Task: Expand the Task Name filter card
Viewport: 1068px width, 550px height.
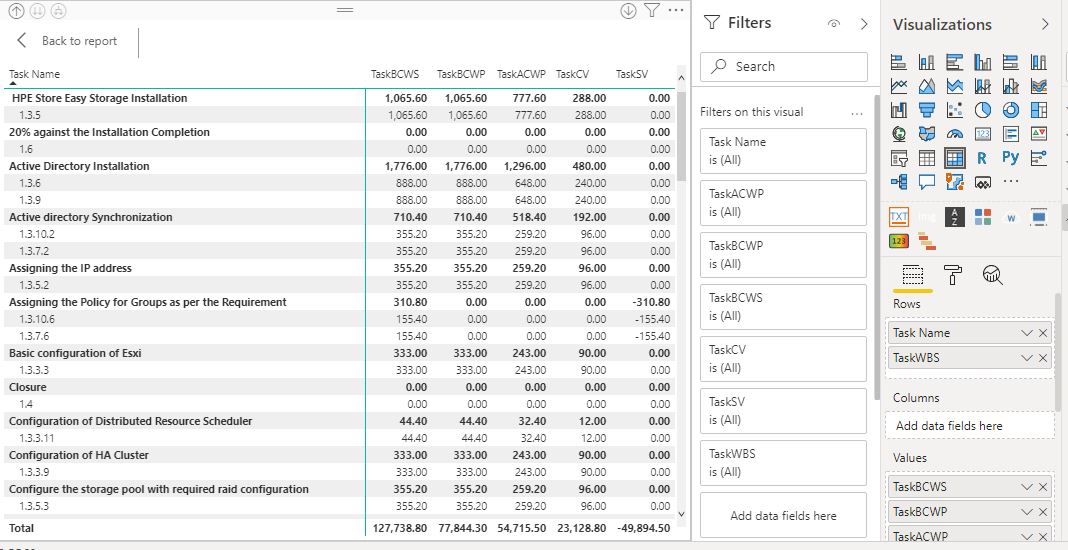Action: 783,151
